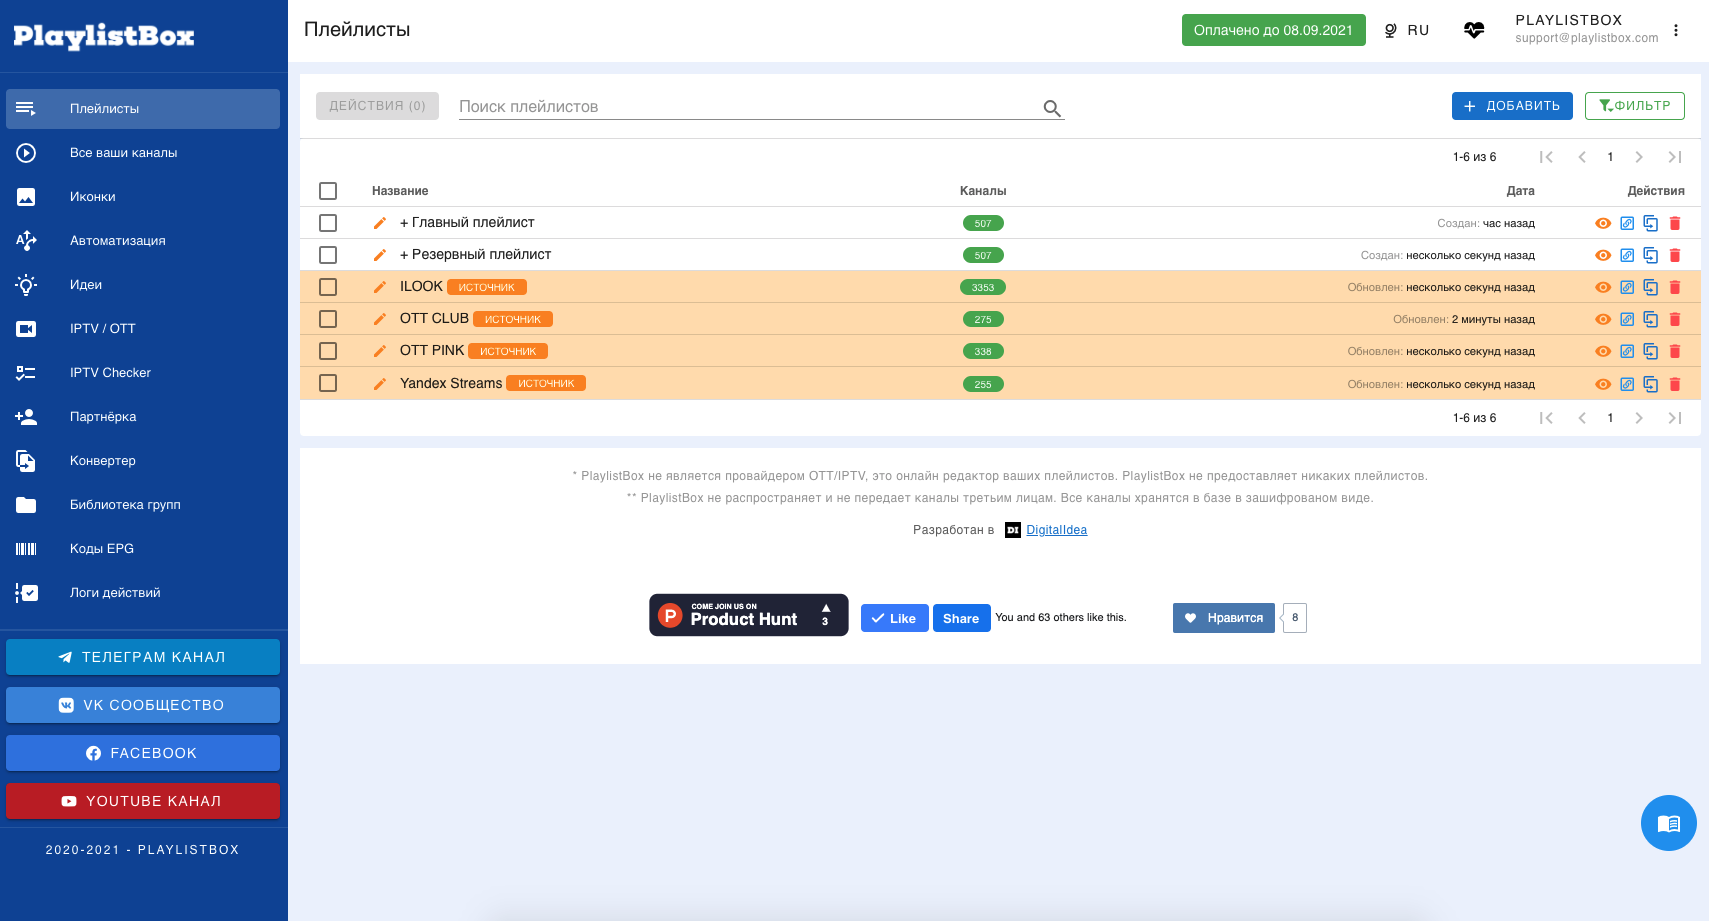The image size is (1709, 921).
Task: Click the heartbeat status icon in header
Action: [1474, 30]
